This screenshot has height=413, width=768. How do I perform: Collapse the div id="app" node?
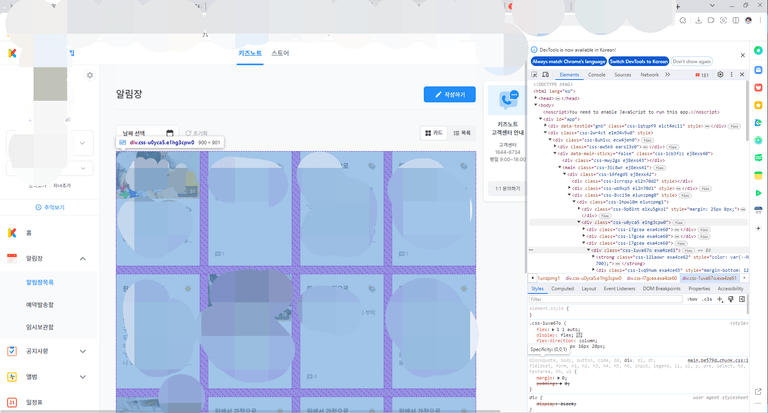540,119
